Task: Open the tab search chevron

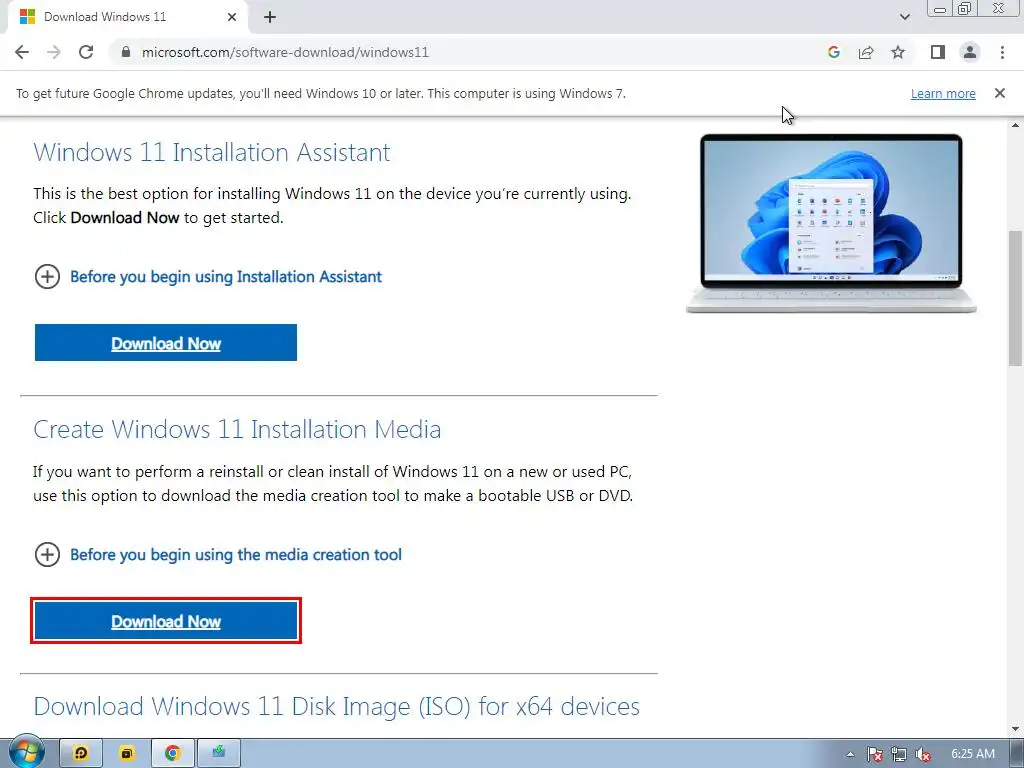Action: (904, 17)
